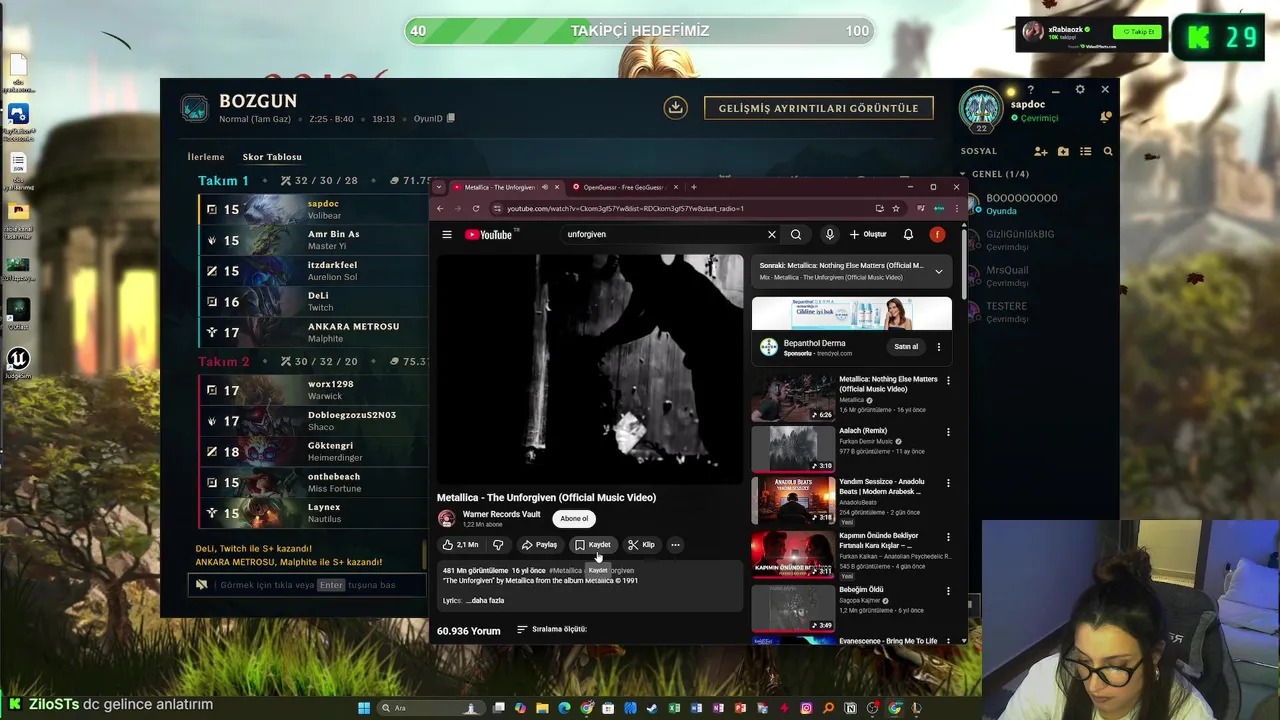This screenshot has height=720, width=1280.
Task: Click the Klip clip button
Action: 641,545
